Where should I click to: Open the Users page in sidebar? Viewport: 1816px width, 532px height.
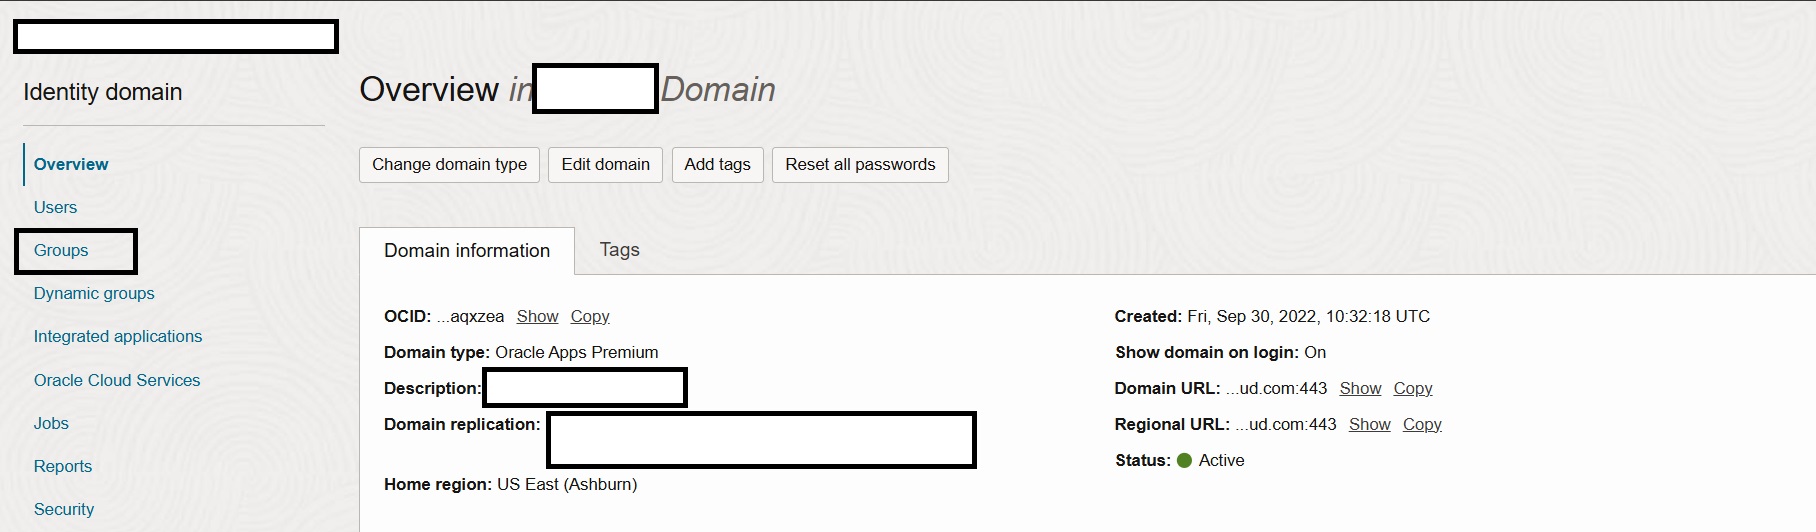(x=55, y=207)
